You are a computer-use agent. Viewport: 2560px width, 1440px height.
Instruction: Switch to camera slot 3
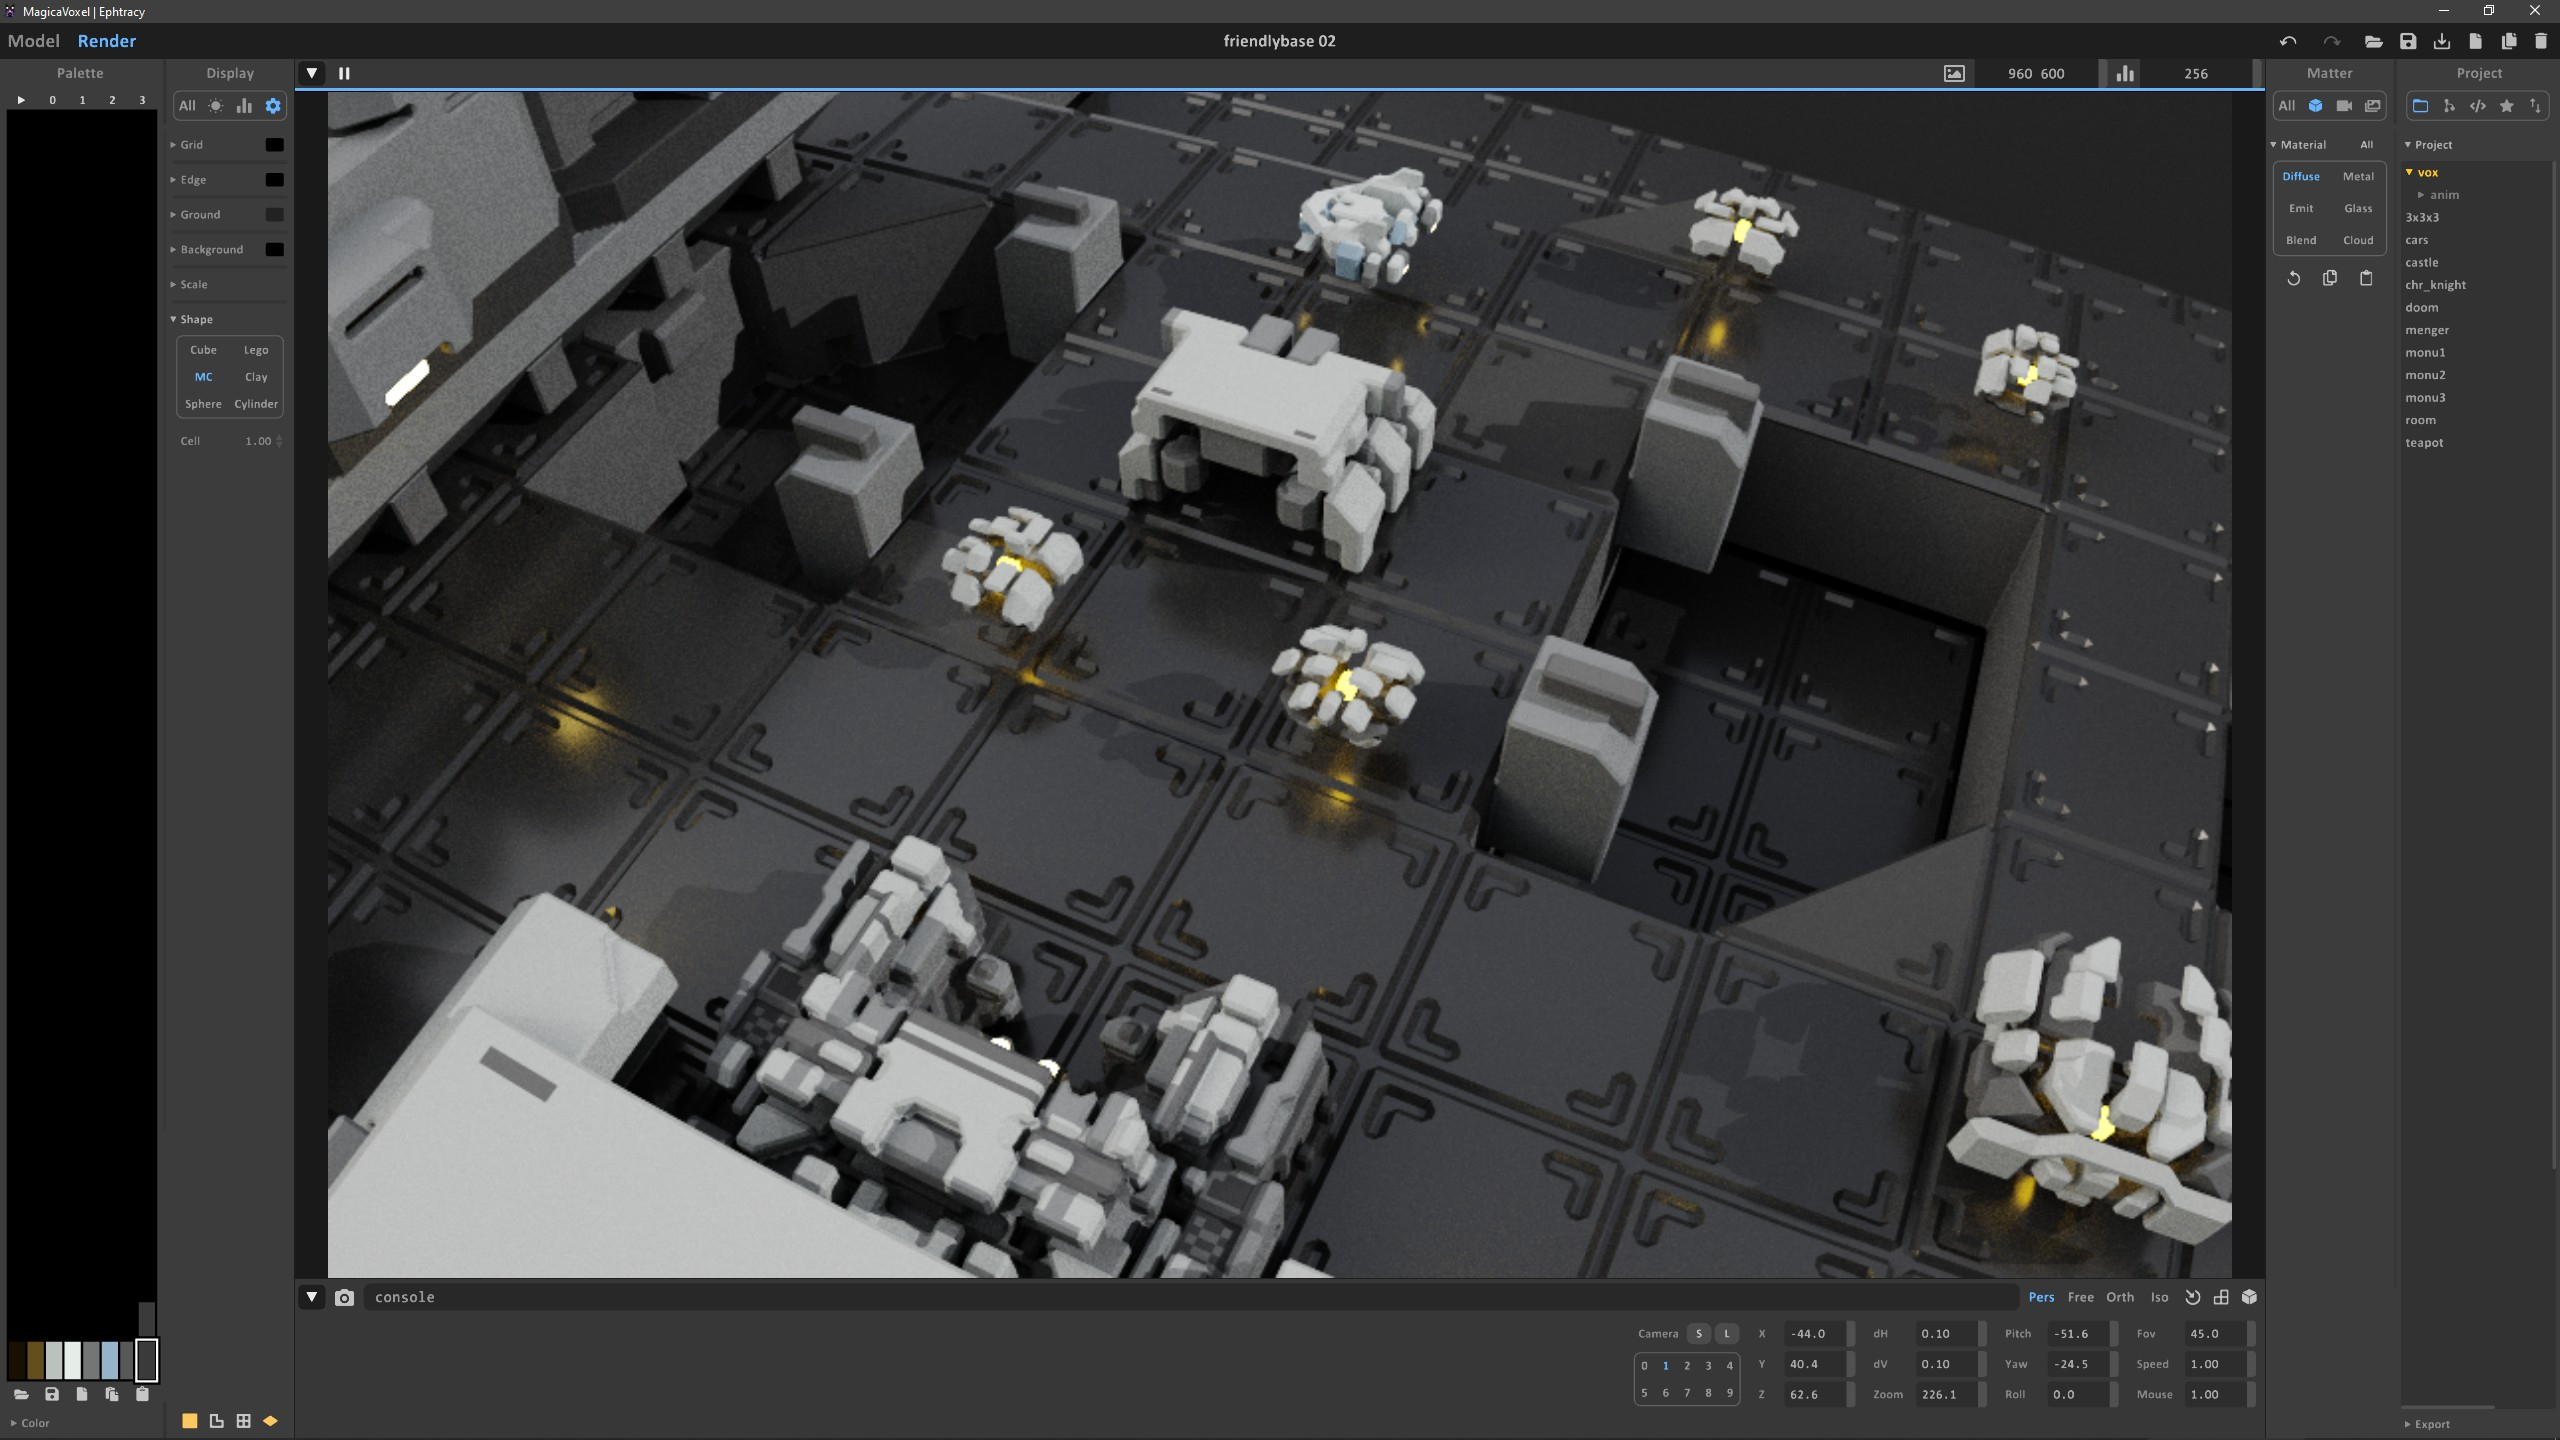point(1708,1366)
